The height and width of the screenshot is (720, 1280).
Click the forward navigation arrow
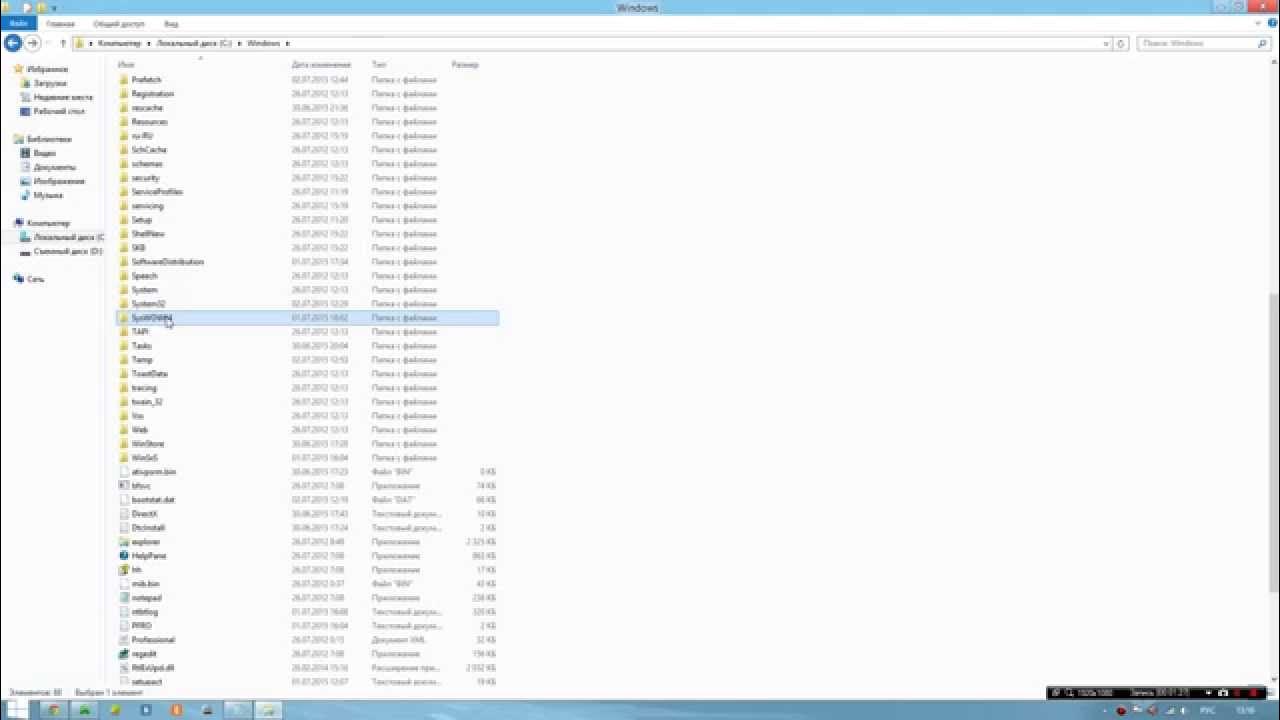[x=33, y=43]
